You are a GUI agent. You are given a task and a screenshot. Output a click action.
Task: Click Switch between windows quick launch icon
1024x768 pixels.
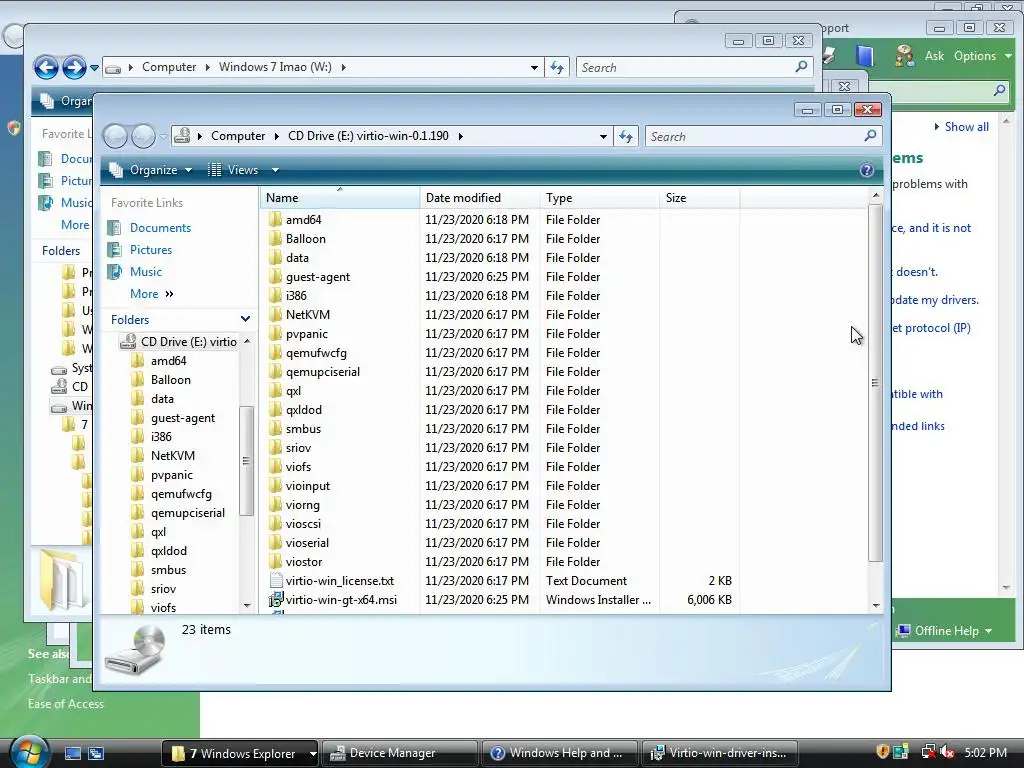(96, 754)
